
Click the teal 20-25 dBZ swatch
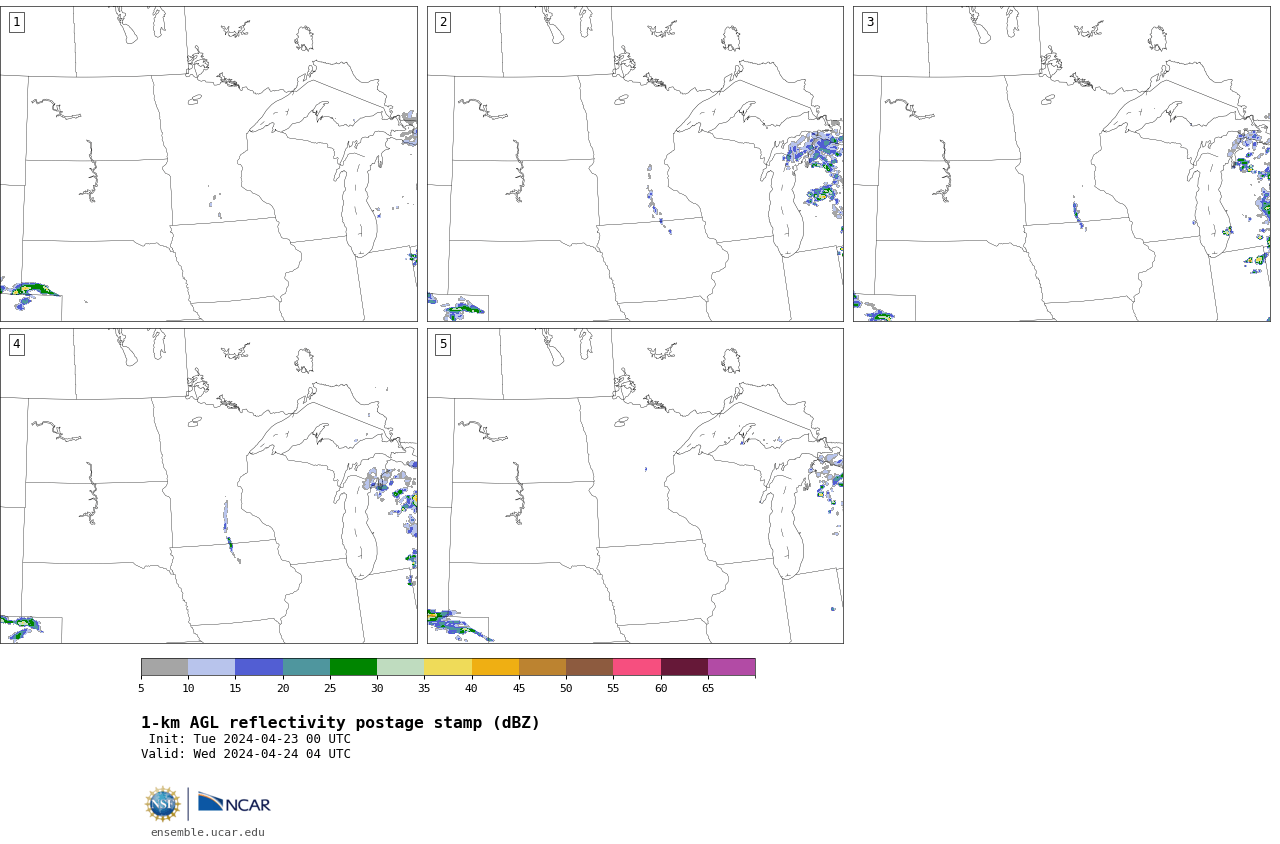306,667
